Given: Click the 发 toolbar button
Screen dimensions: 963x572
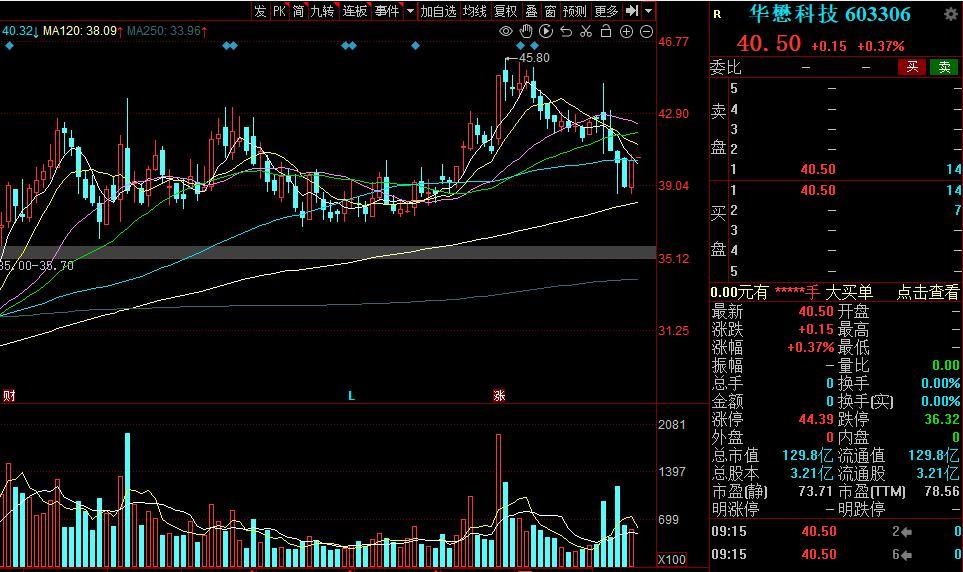Looking at the screenshot, I should (x=260, y=10).
